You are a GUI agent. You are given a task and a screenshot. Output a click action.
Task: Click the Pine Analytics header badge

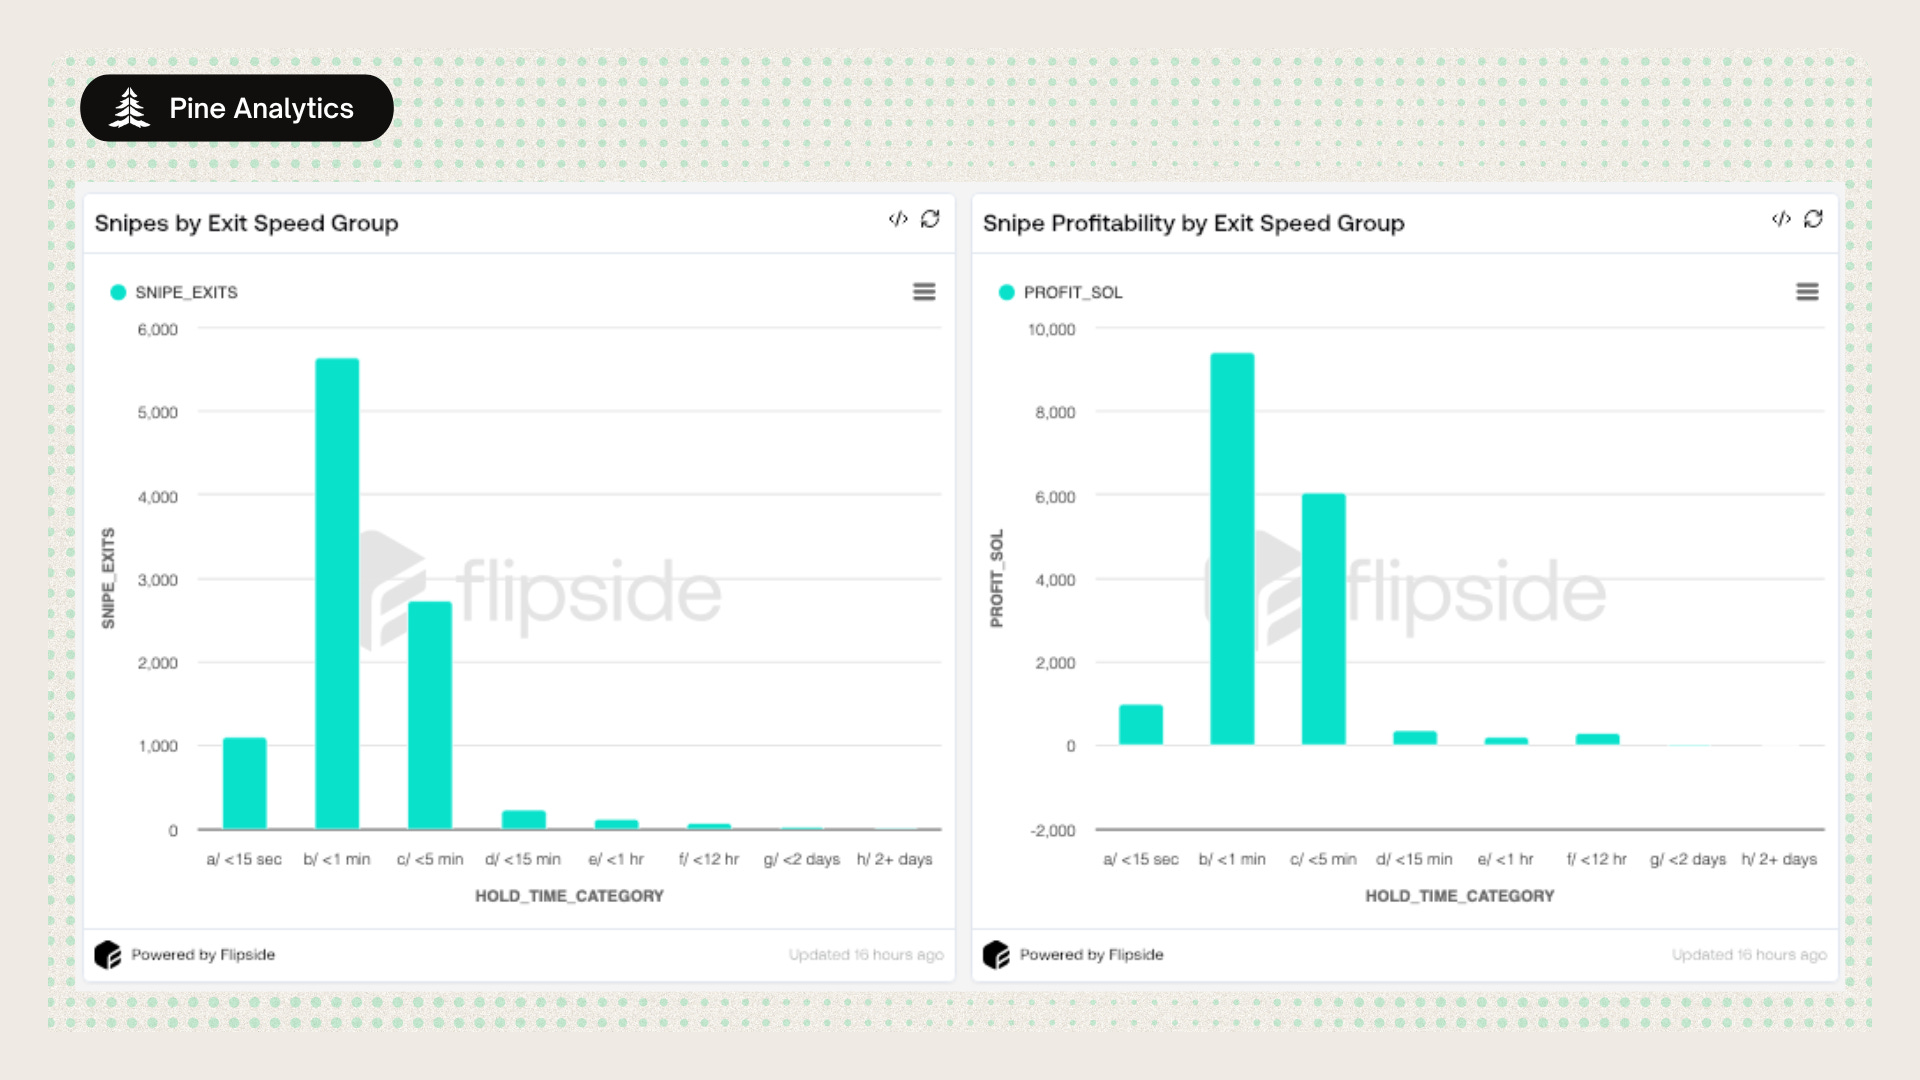click(x=237, y=108)
